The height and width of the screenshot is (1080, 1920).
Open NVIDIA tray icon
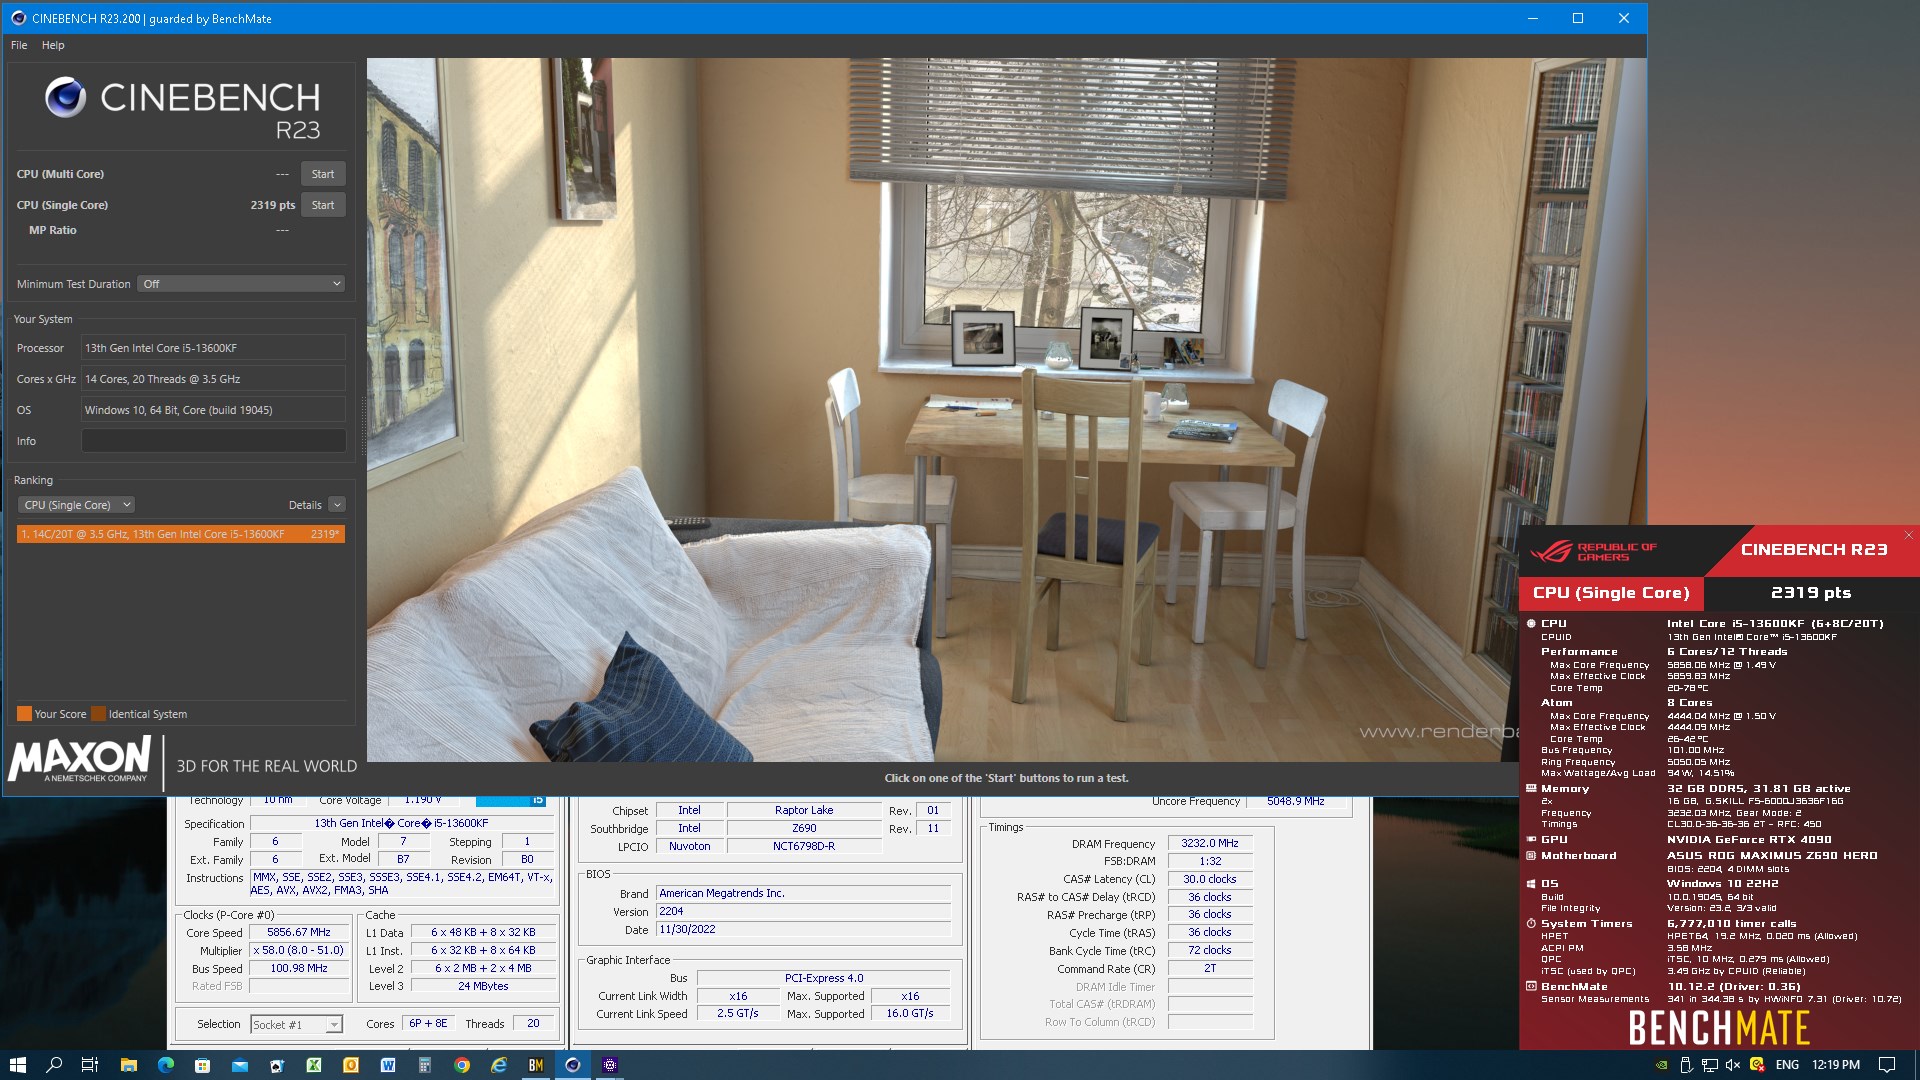click(1662, 1065)
